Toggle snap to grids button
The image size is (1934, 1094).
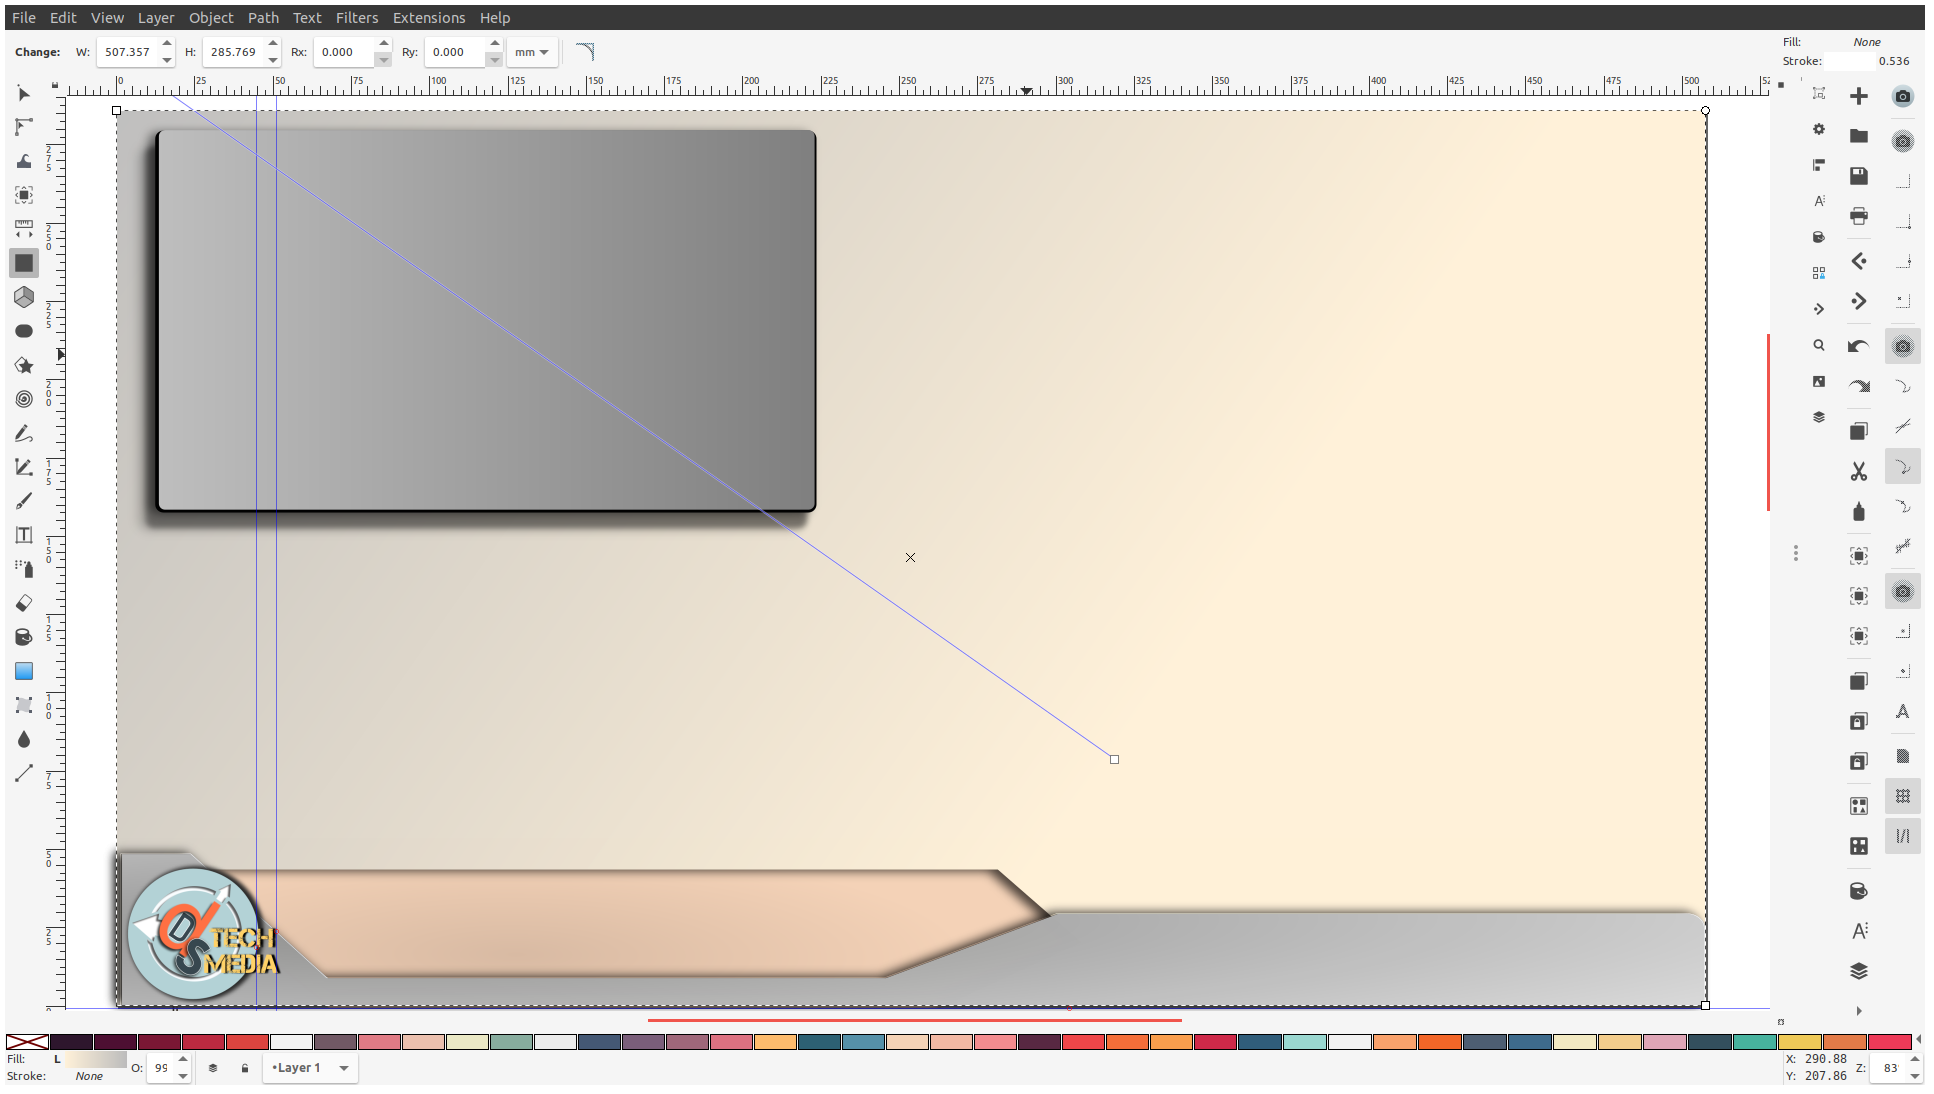coord(1903,796)
